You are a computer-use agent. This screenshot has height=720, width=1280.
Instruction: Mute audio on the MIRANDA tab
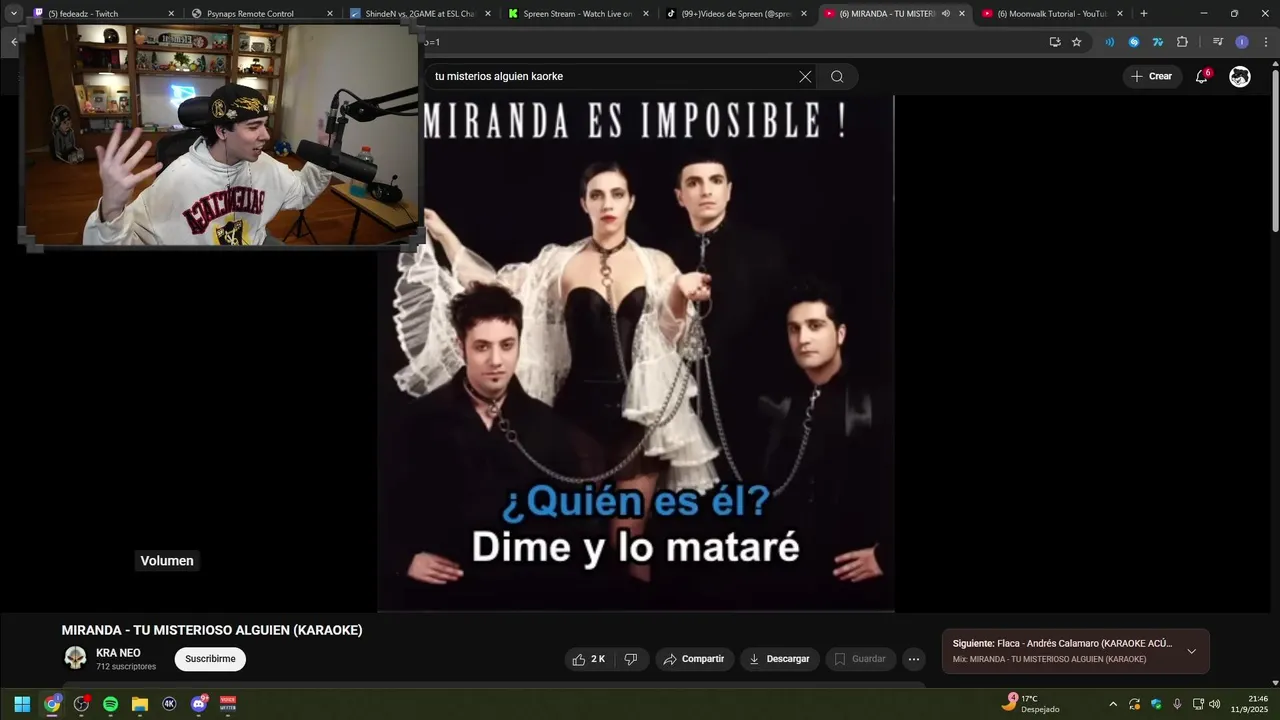946,14
